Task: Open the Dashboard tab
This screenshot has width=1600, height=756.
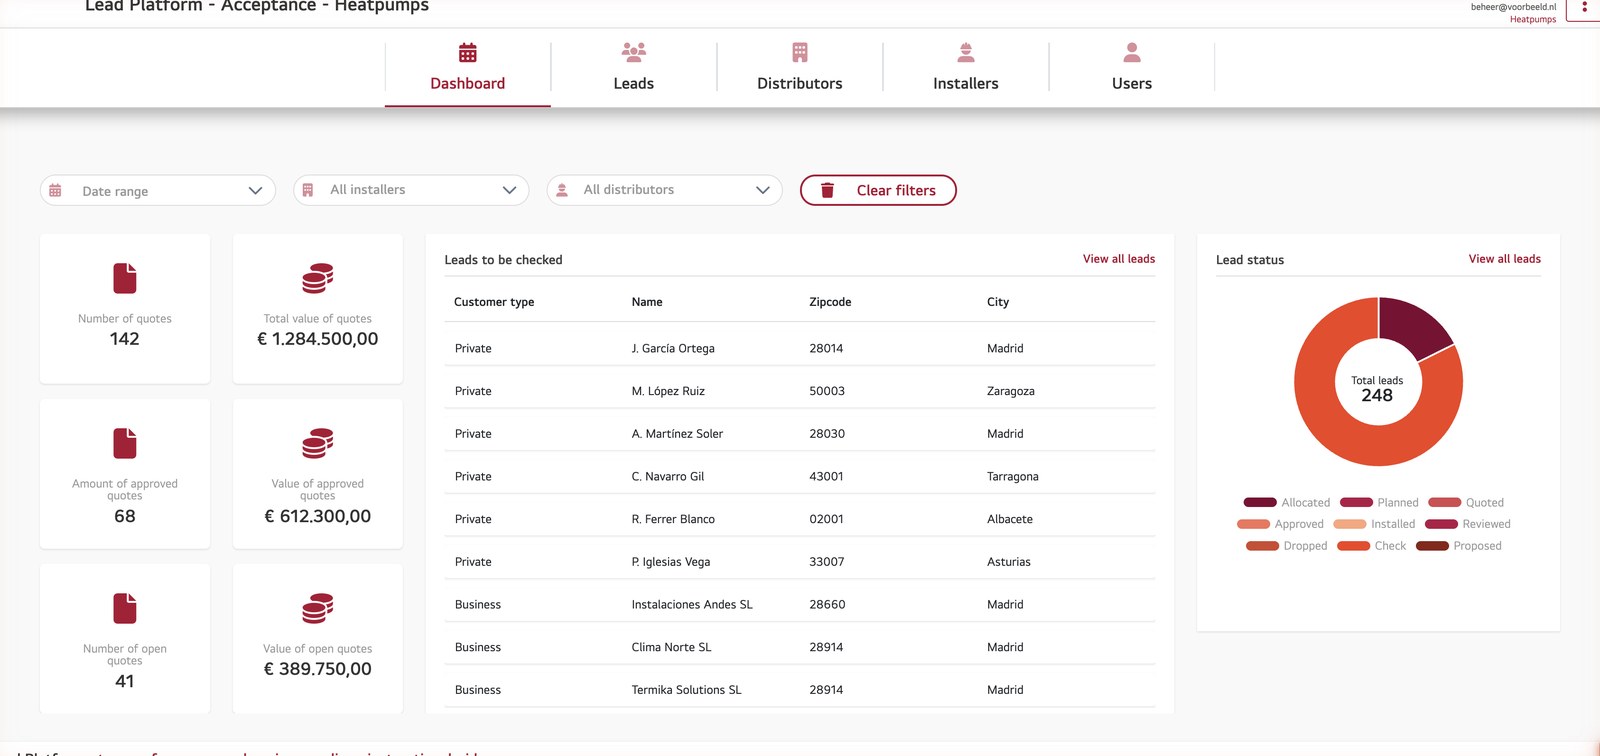Action: 467,68
